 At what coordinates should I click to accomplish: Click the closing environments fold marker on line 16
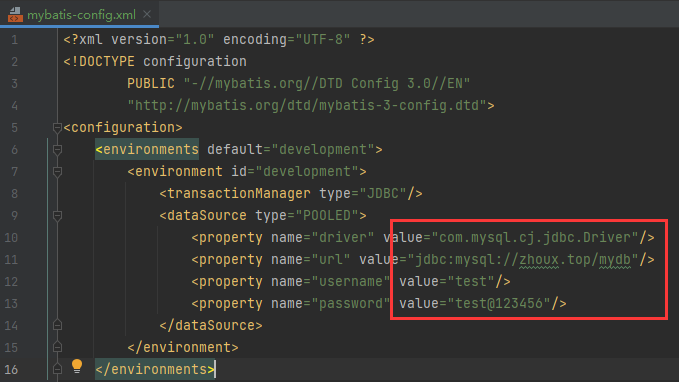click(x=57, y=369)
